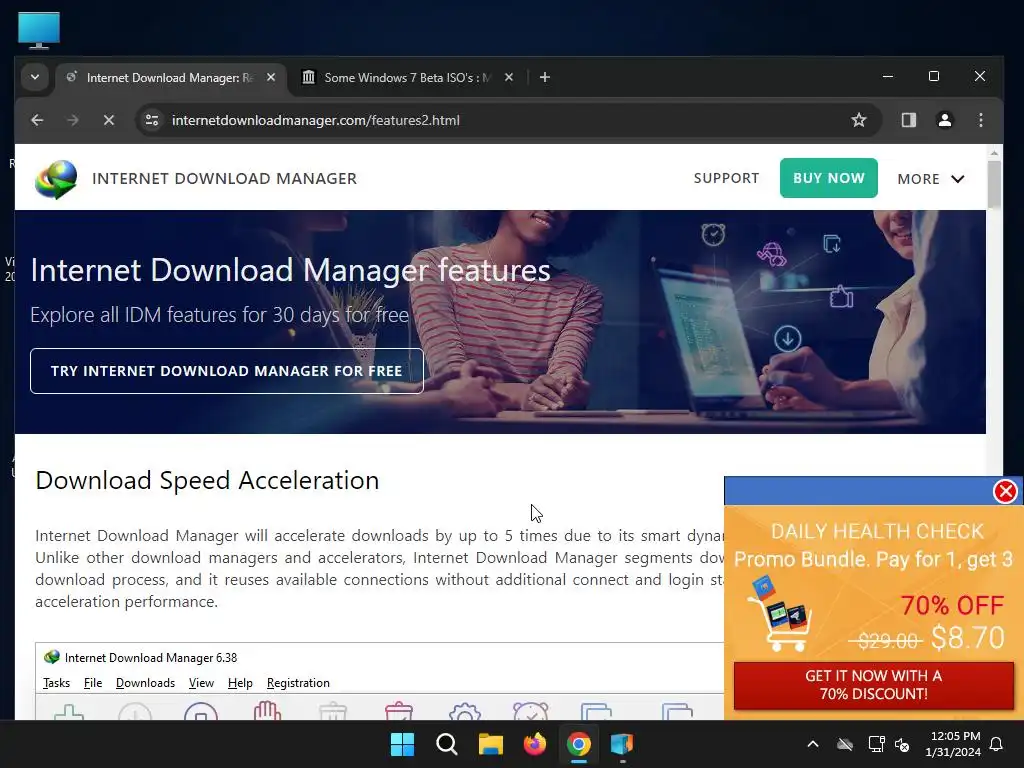Open Chrome three-dot menu
Image resolution: width=1024 pixels, height=768 pixels.
point(980,120)
